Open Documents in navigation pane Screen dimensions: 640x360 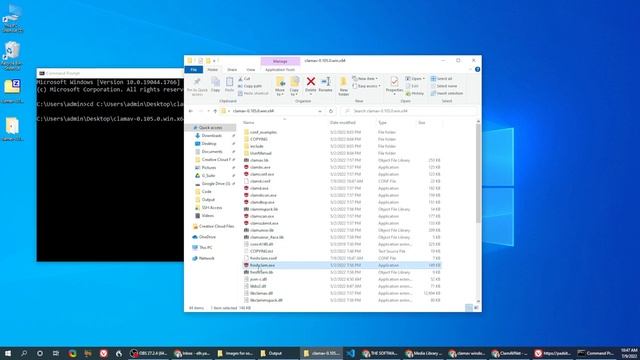point(212,151)
